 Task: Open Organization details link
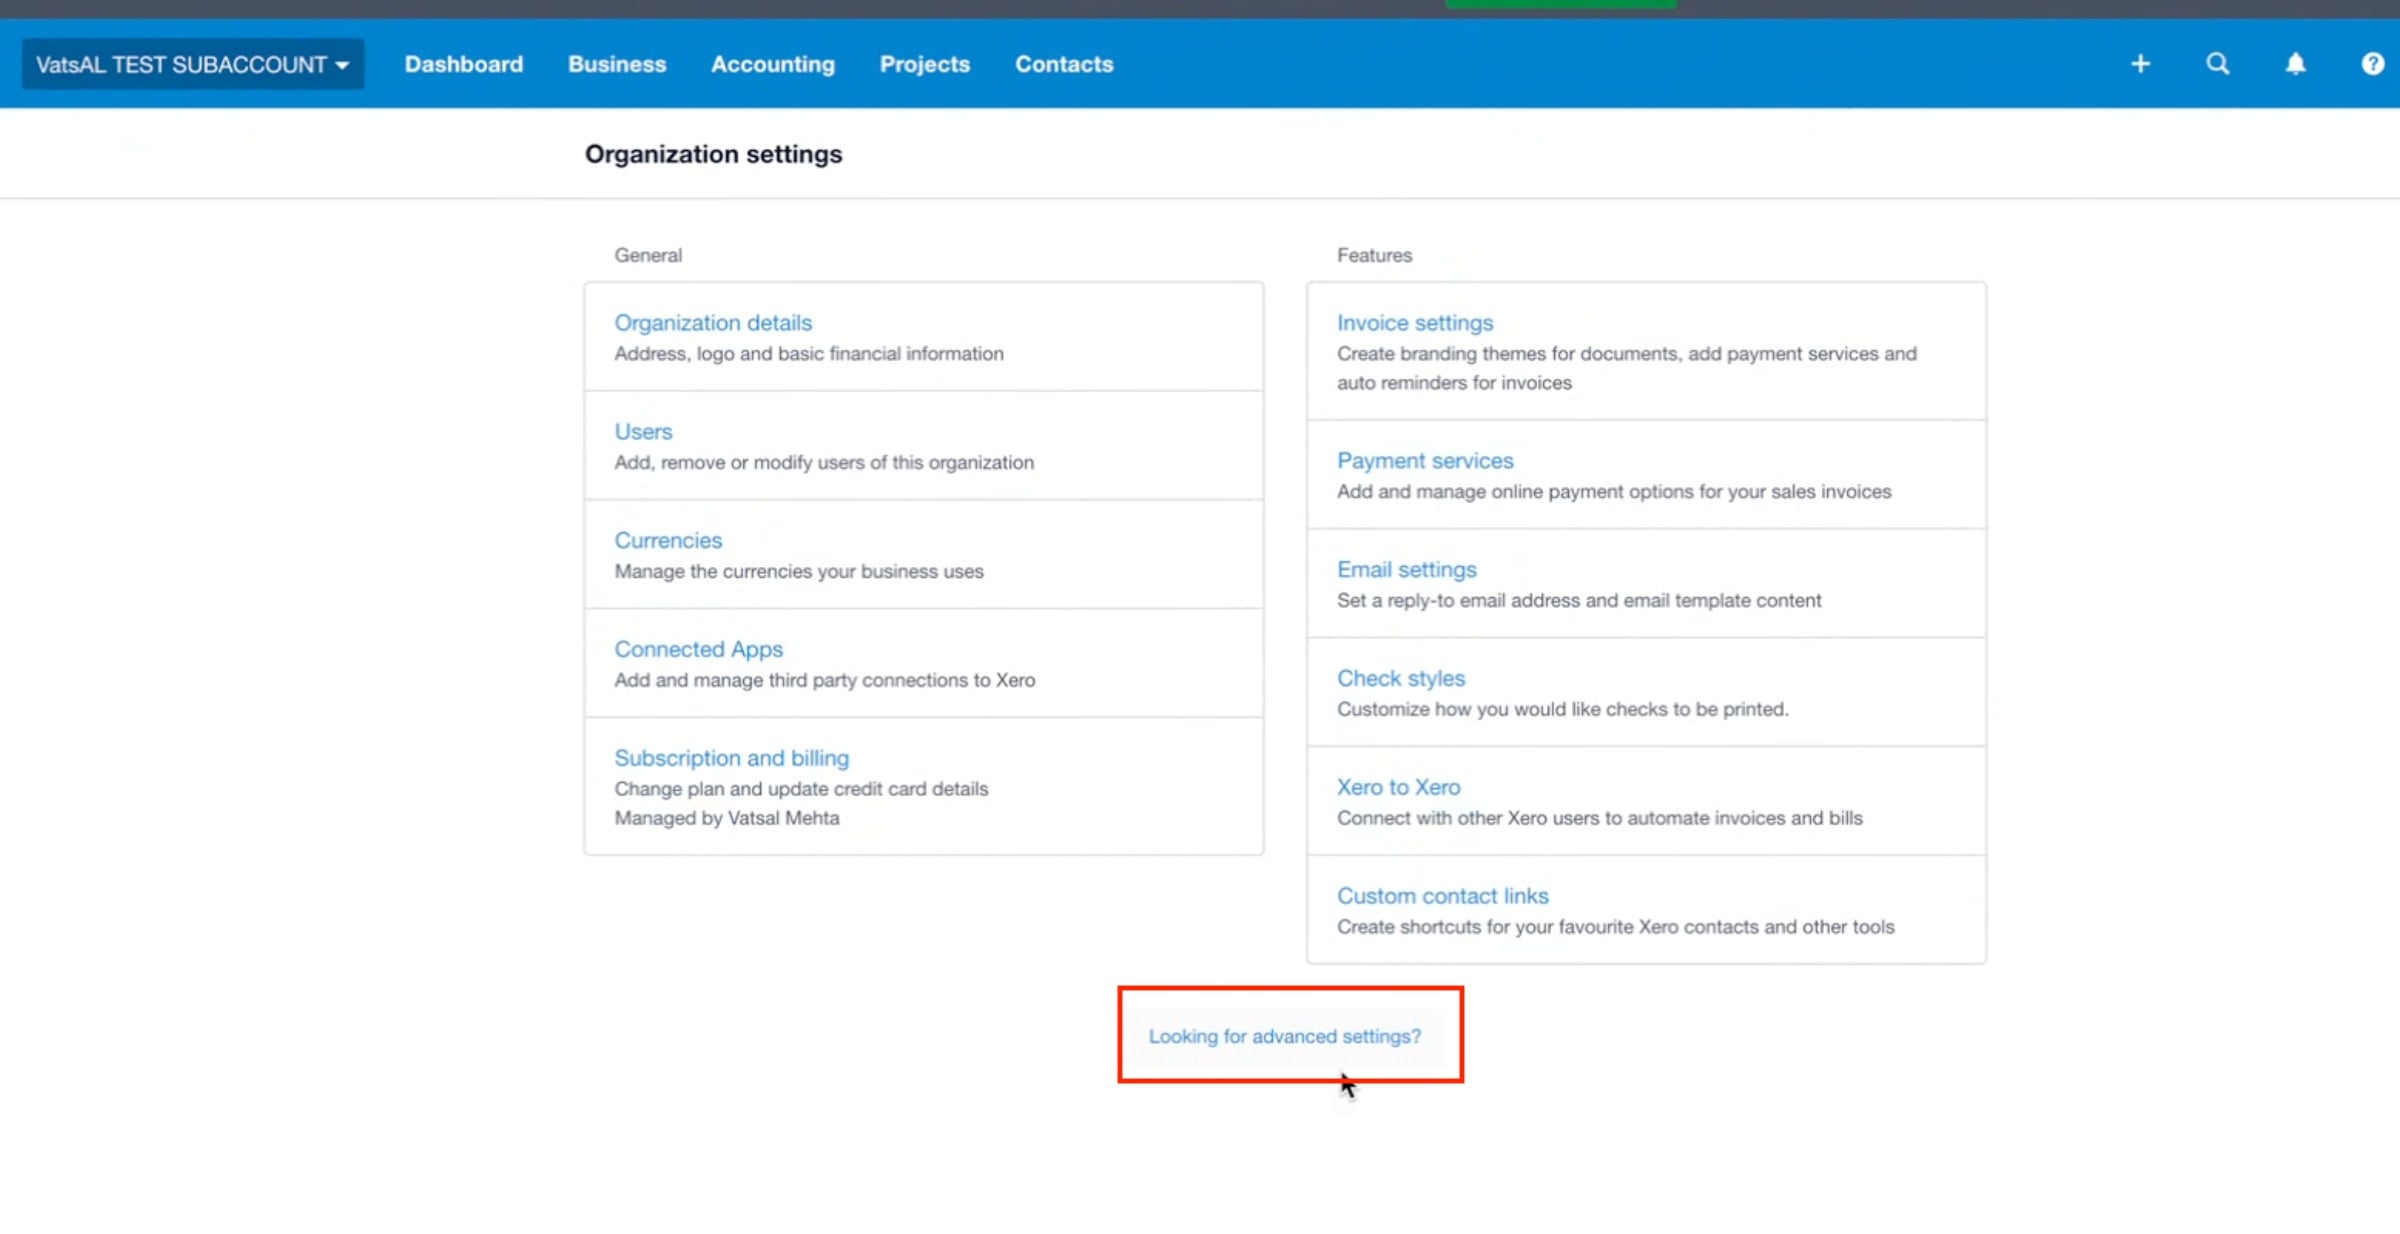click(x=712, y=323)
